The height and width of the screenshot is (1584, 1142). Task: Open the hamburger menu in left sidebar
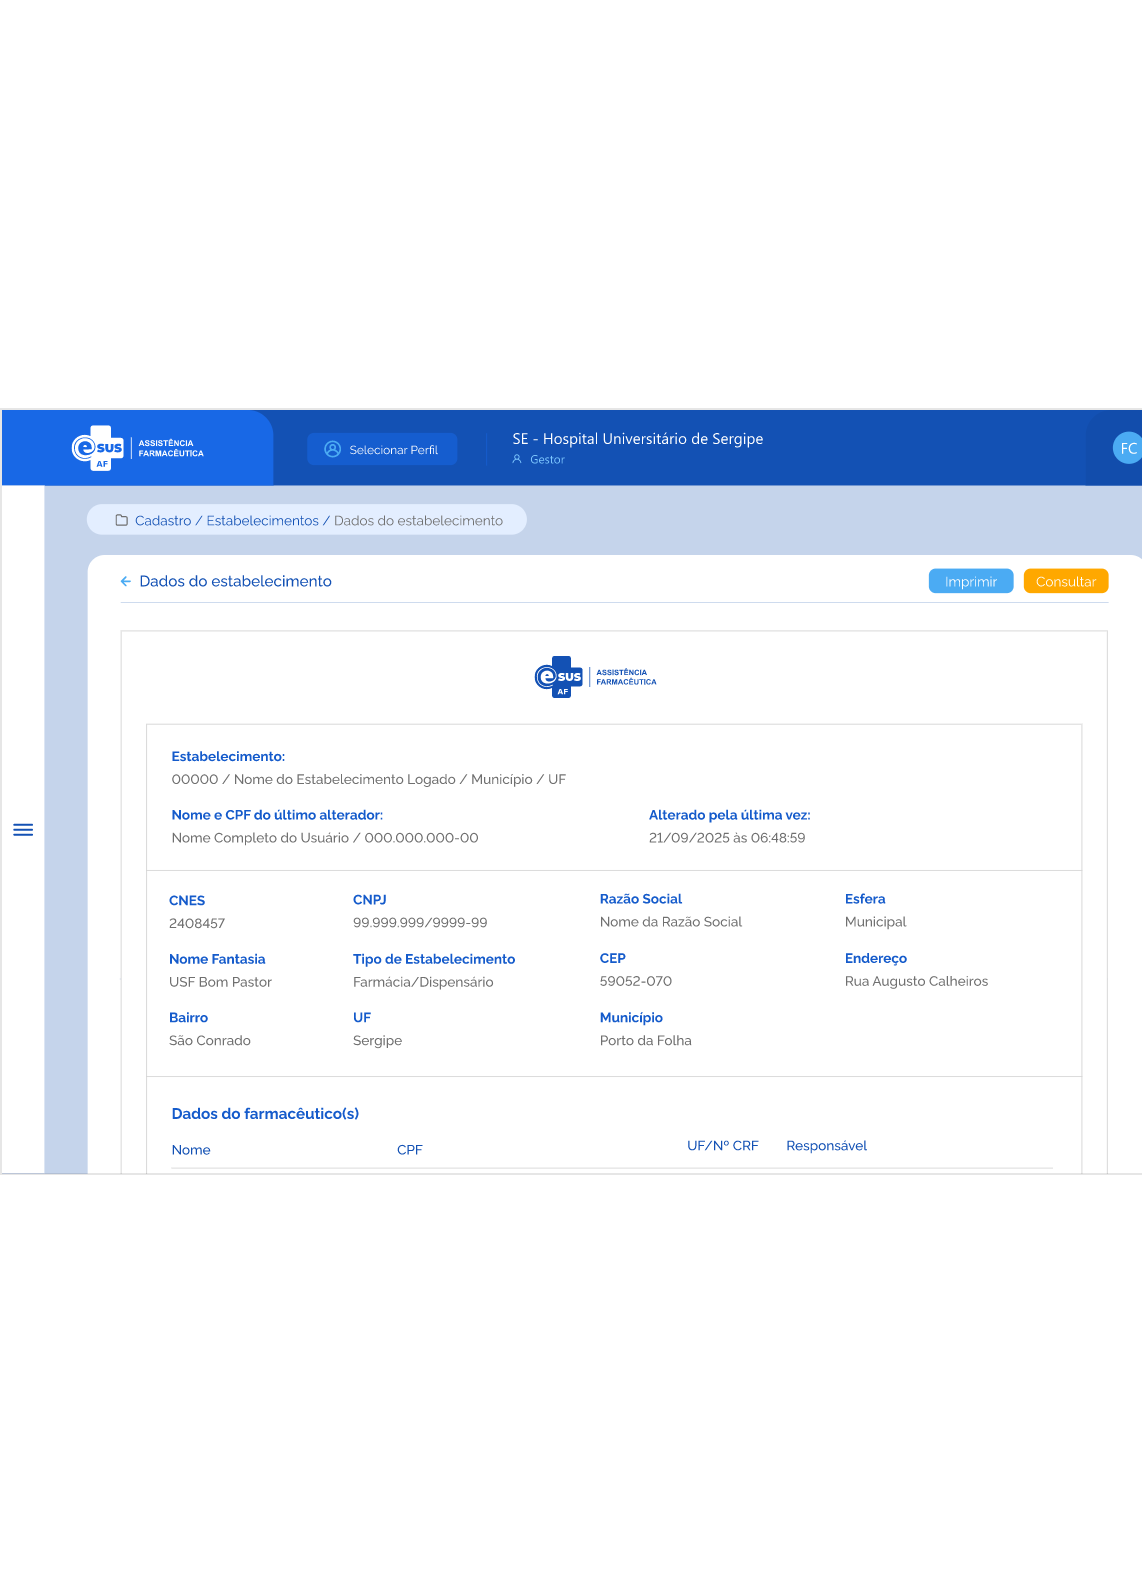click(23, 830)
